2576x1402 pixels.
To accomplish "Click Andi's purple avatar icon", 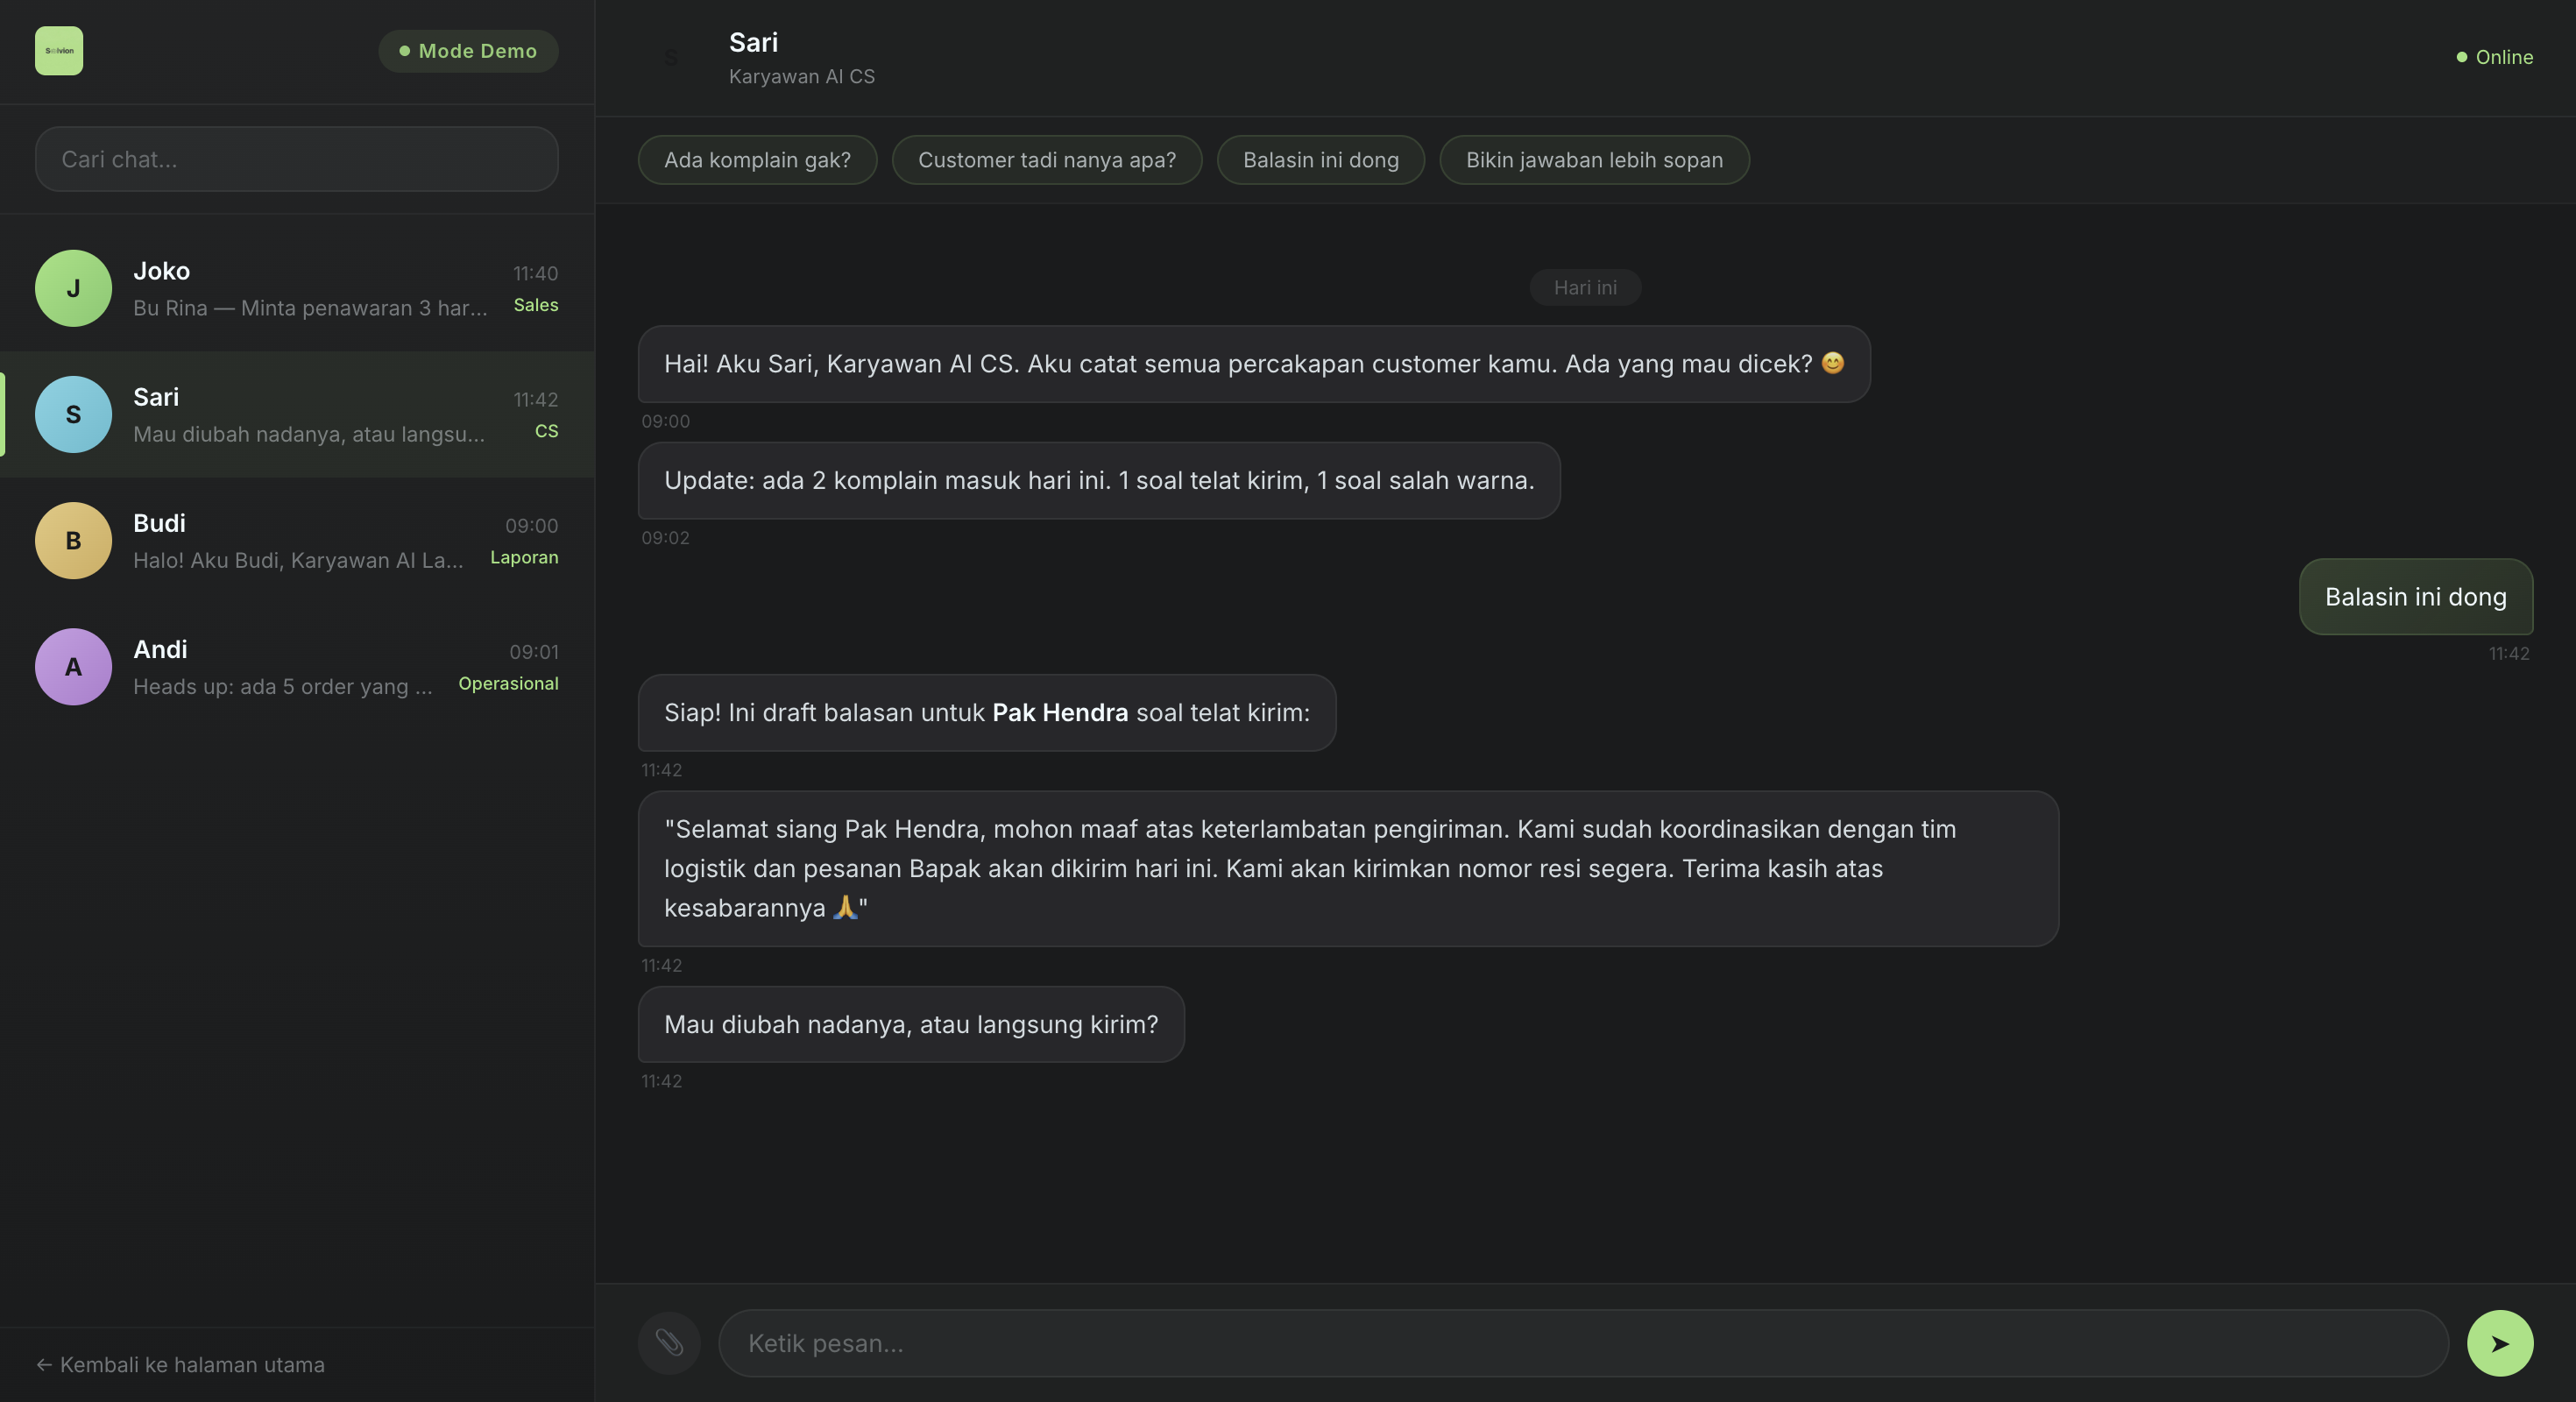I will tap(73, 667).
